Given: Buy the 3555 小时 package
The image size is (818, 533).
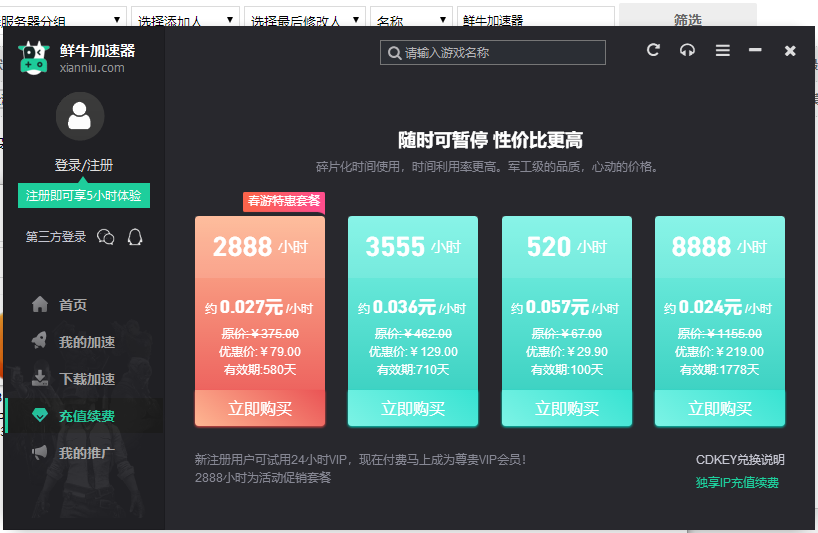Looking at the screenshot, I should tap(413, 408).
